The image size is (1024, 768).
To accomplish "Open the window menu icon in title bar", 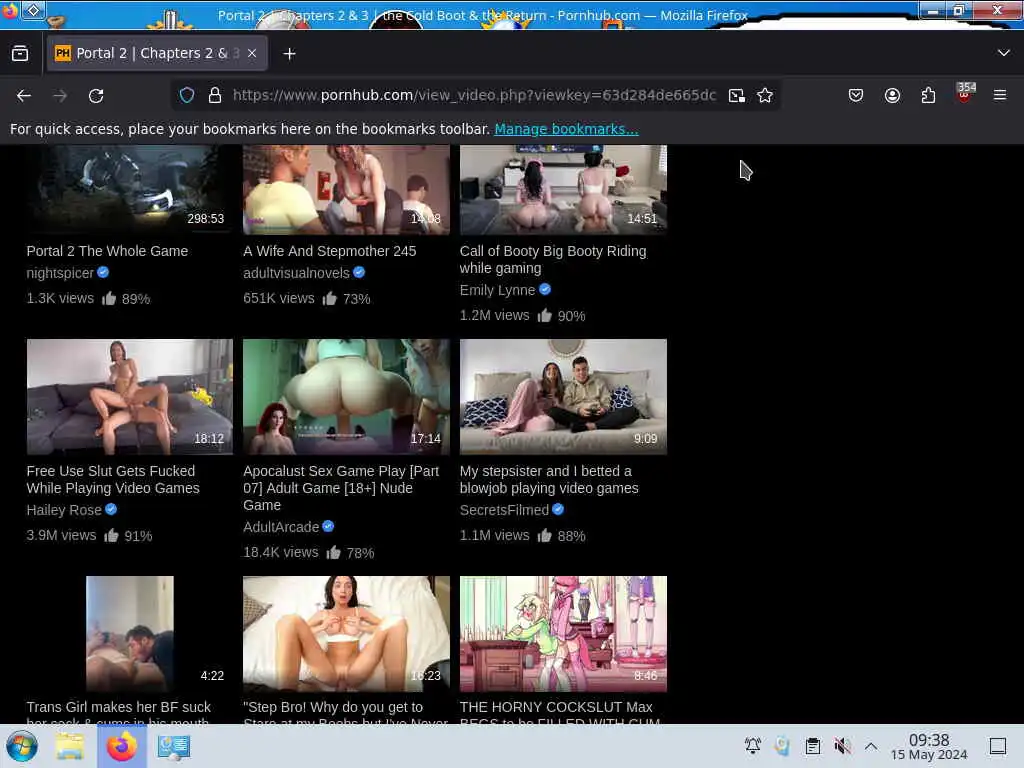I will (x=33, y=10).
